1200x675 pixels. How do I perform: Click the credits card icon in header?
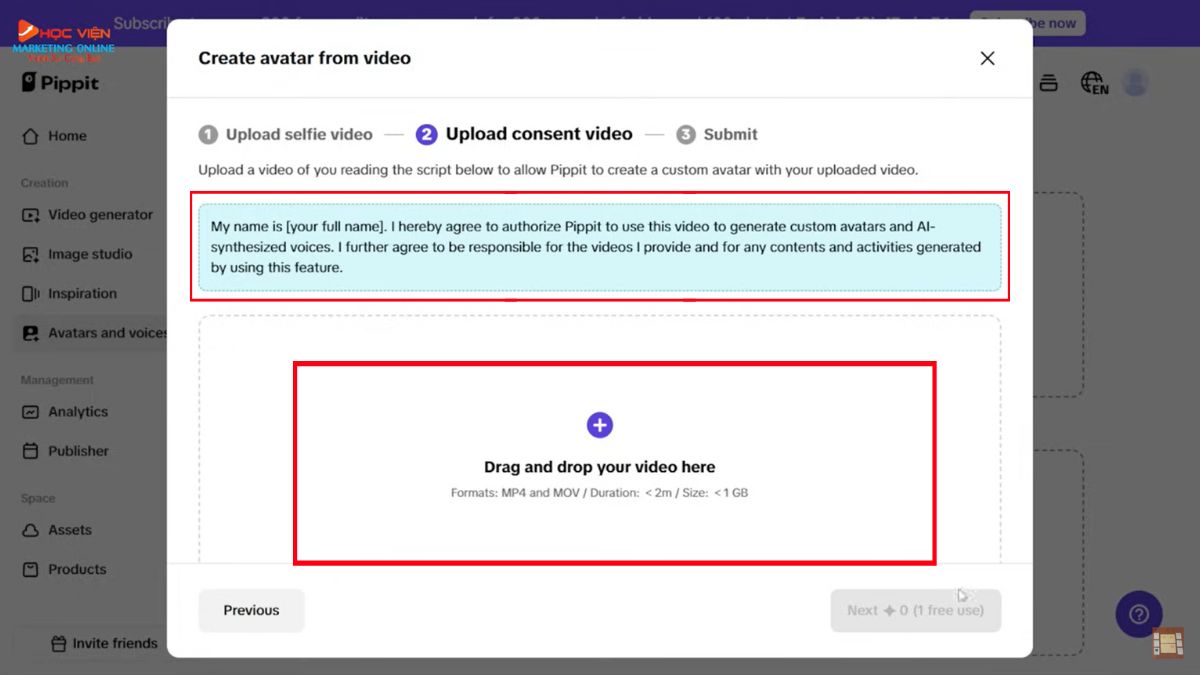(1049, 83)
